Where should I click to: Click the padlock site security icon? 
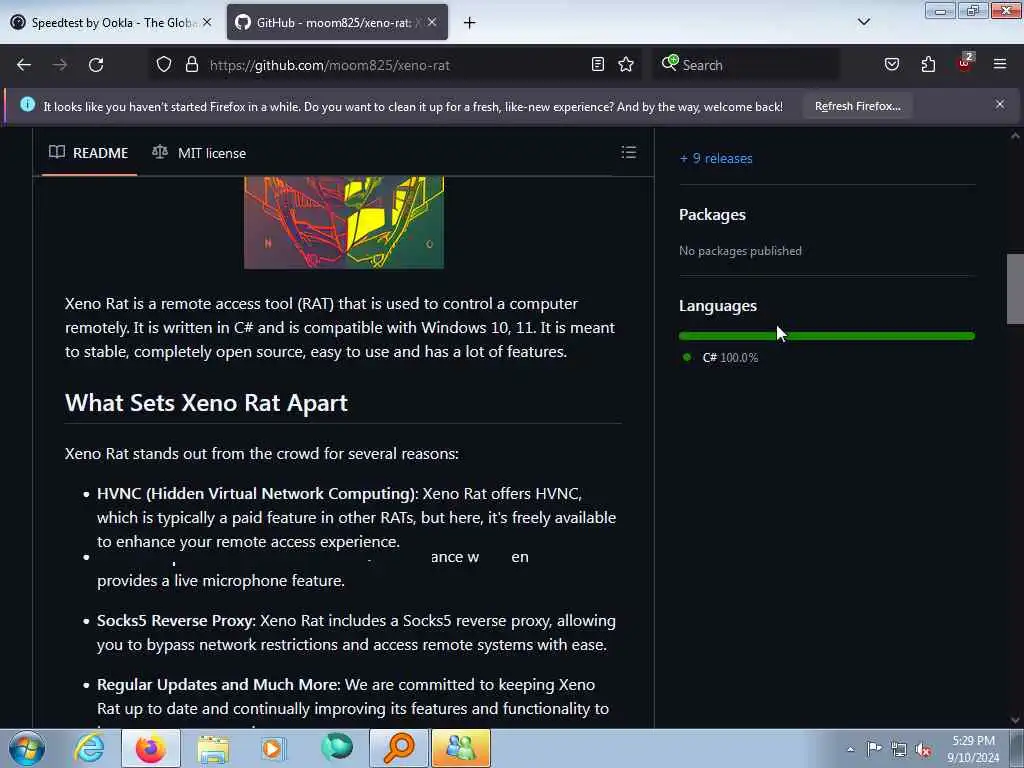(x=191, y=65)
